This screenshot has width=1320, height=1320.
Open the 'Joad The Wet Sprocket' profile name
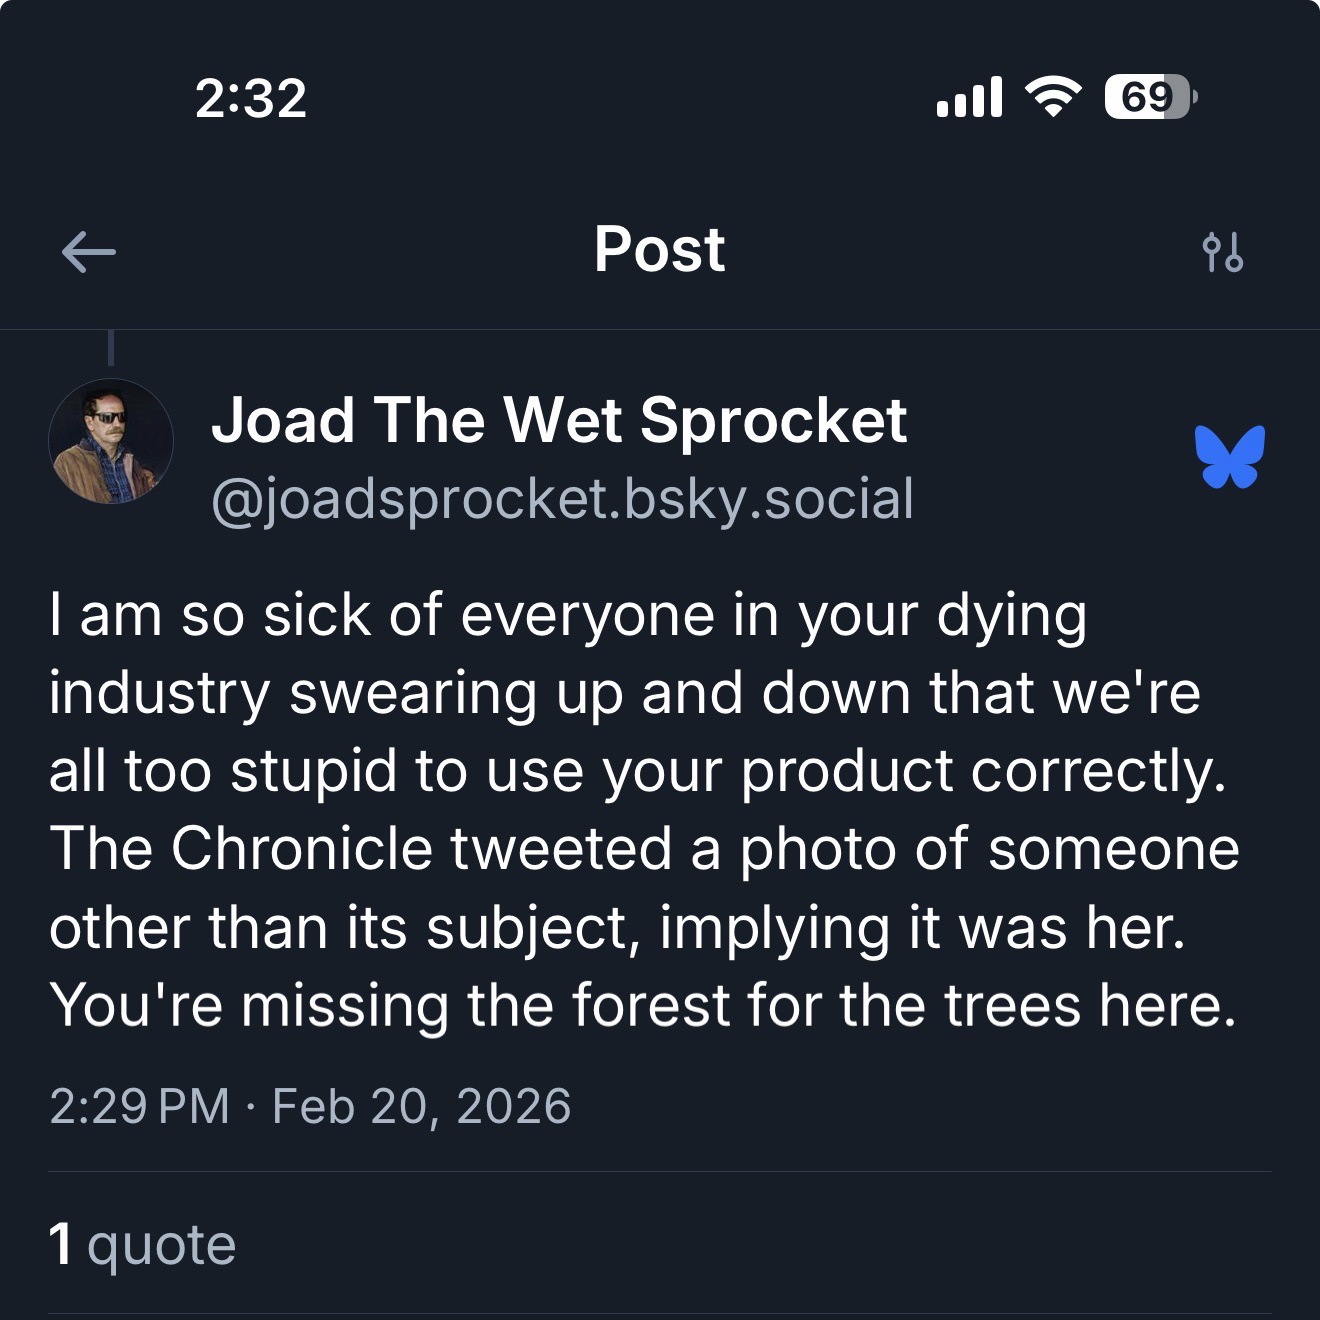558,420
